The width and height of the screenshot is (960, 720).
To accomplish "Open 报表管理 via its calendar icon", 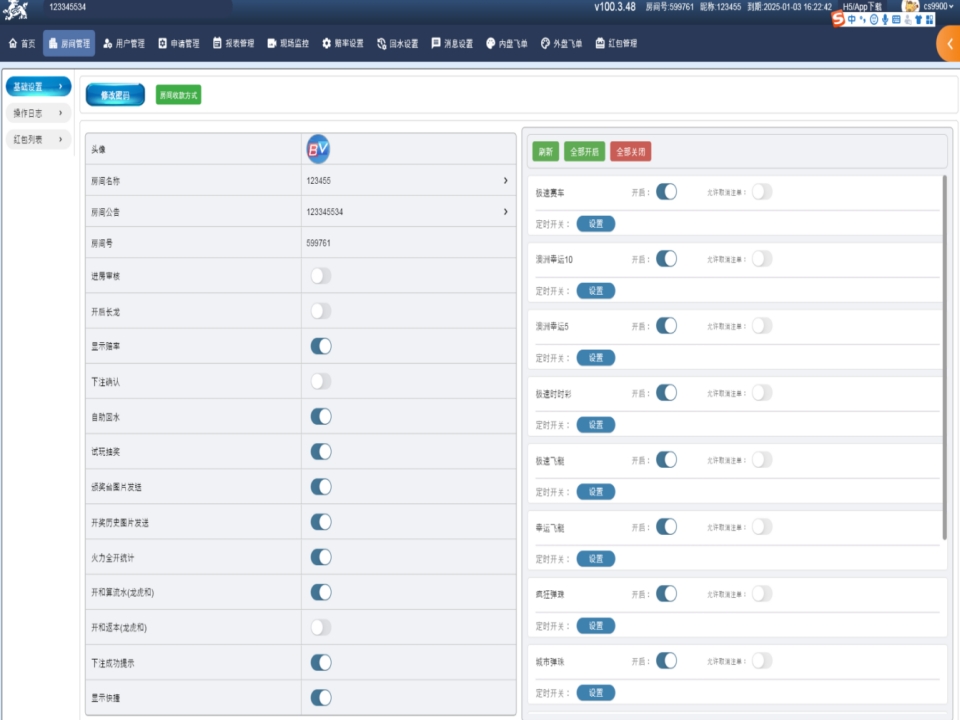I will coord(217,43).
